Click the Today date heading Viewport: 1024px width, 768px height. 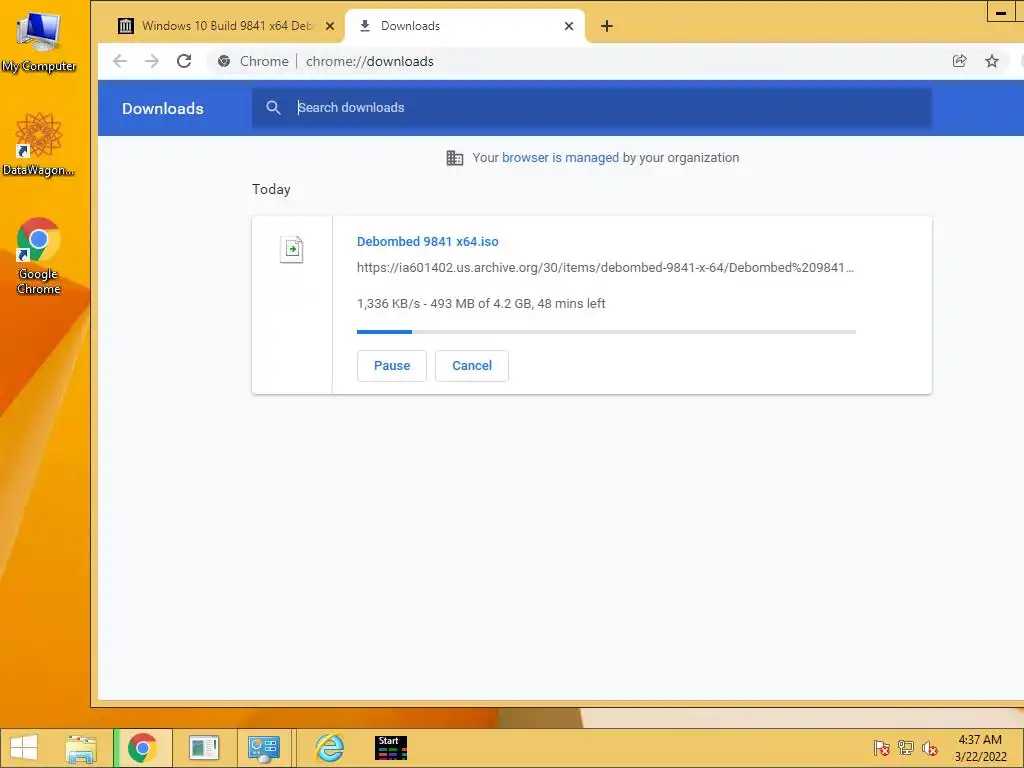click(x=272, y=189)
